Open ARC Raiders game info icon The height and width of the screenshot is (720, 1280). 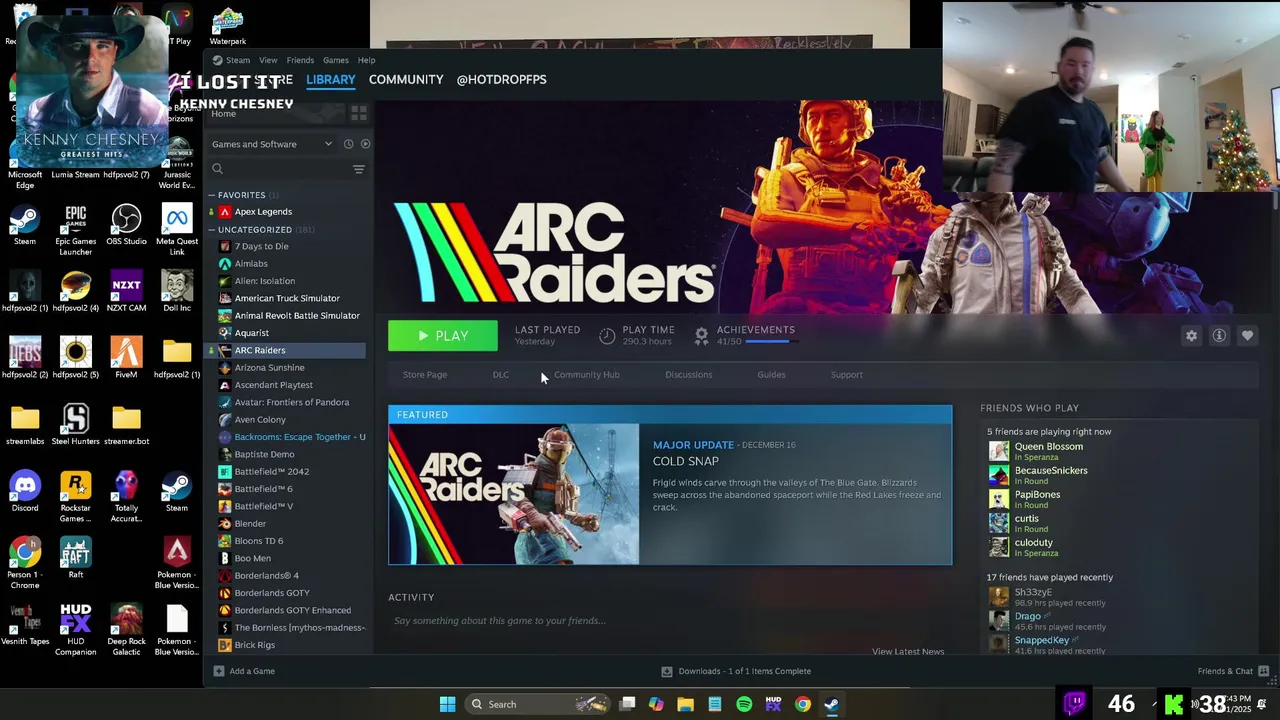click(1219, 336)
